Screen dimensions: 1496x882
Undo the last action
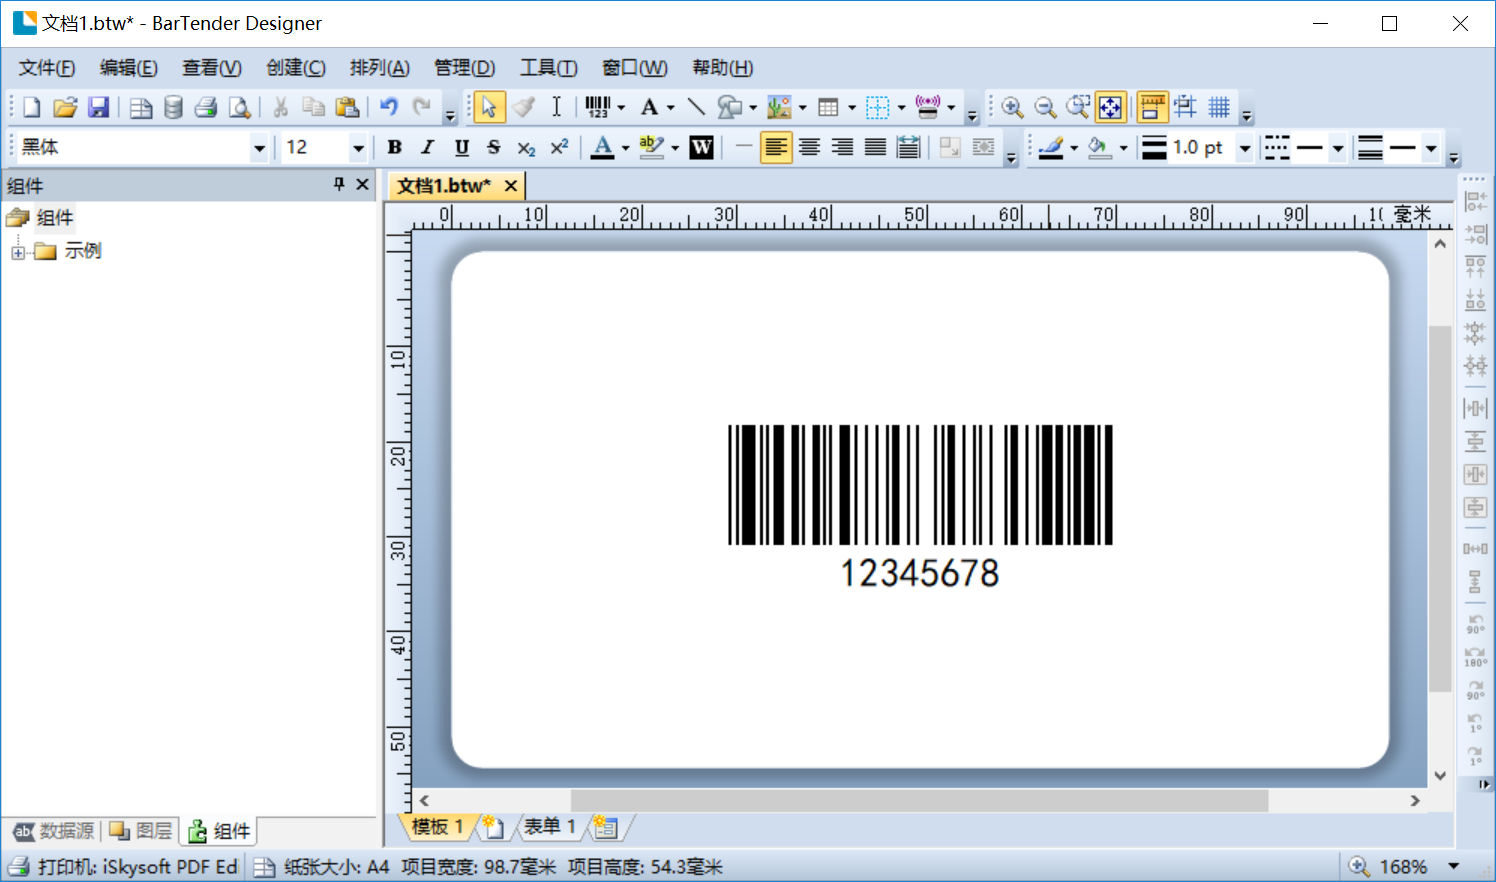coord(389,107)
